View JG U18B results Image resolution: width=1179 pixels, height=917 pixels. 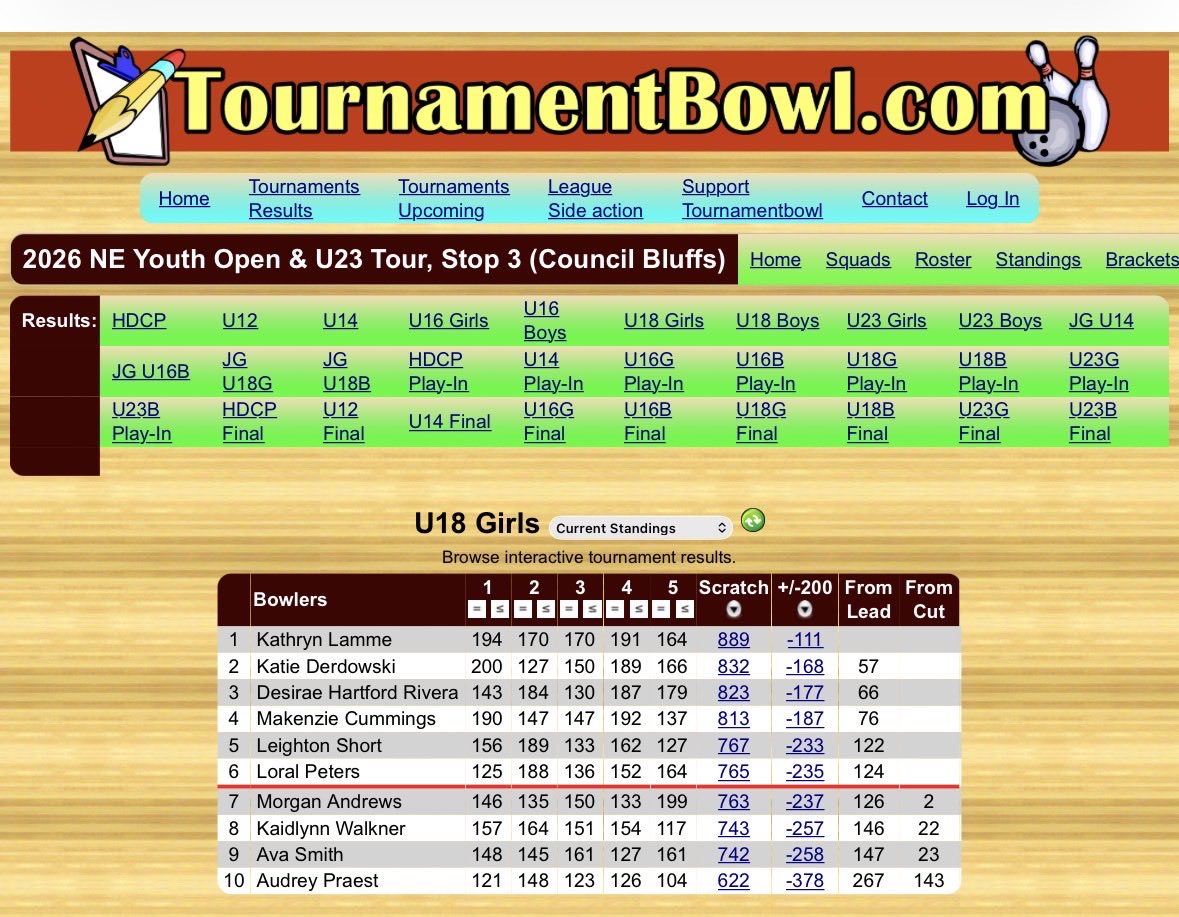click(x=347, y=371)
